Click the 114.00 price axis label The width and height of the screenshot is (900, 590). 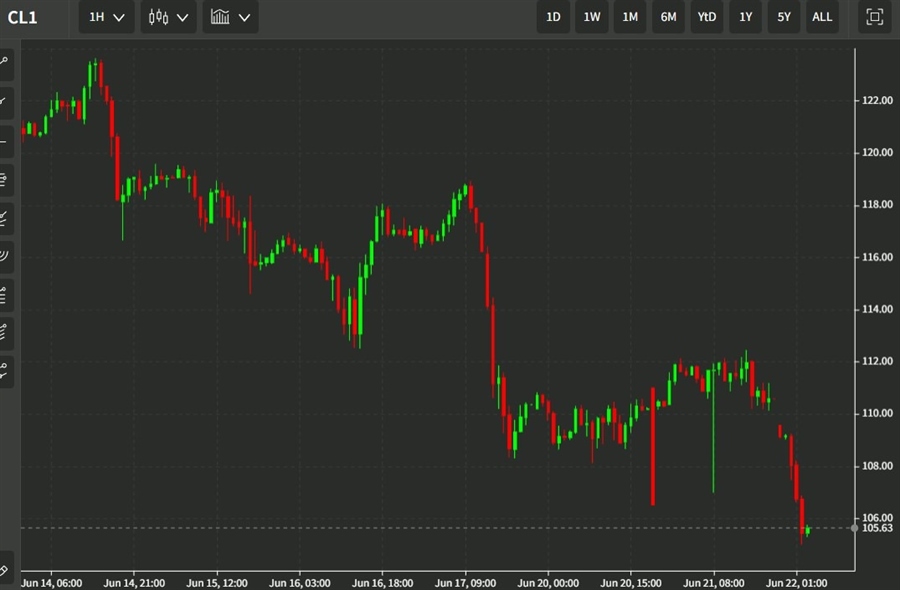tap(878, 309)
